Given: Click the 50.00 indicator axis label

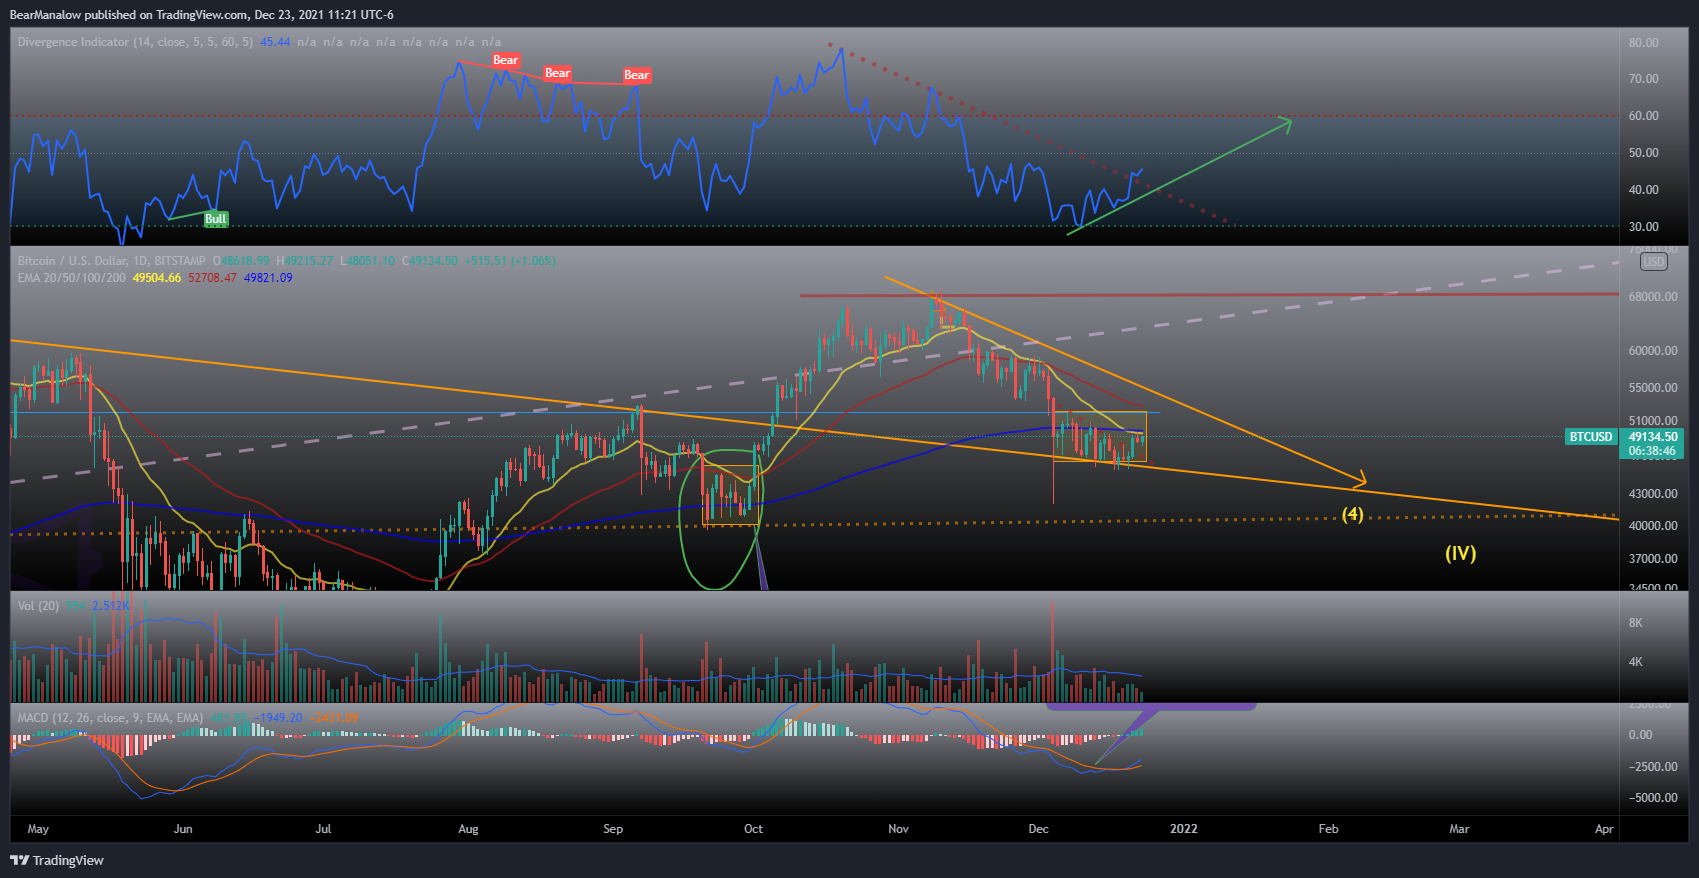Looking at the screenshot, I should (x=1644, y=153).
